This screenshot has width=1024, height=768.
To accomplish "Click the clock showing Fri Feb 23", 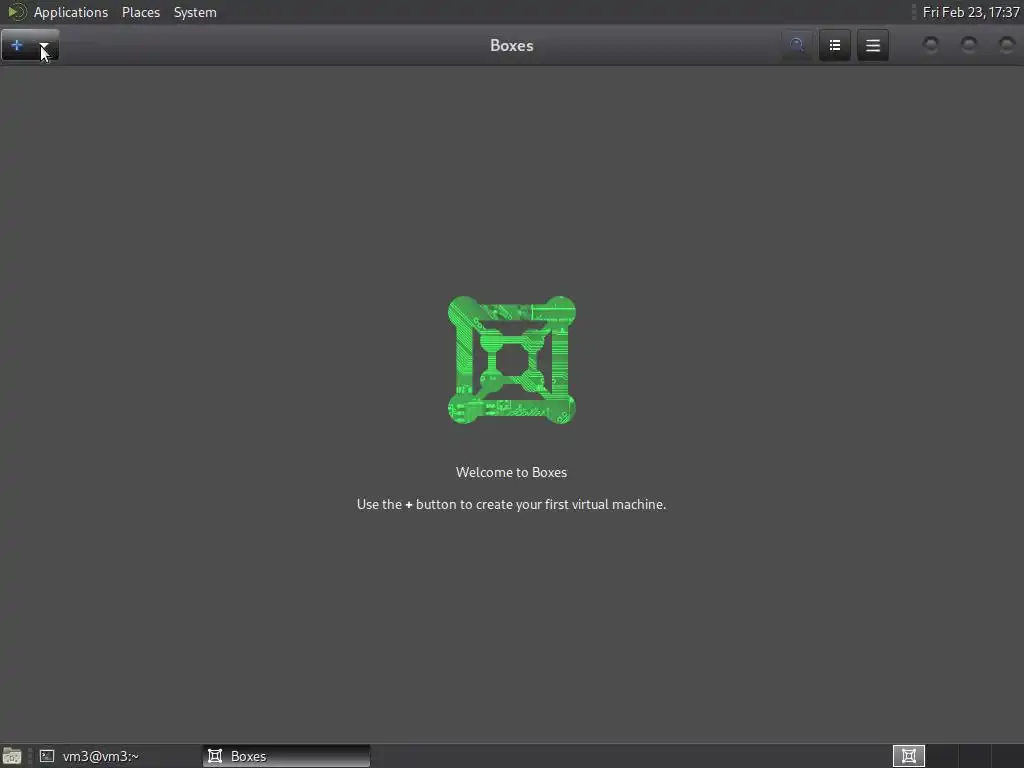I will coord(970,12).
